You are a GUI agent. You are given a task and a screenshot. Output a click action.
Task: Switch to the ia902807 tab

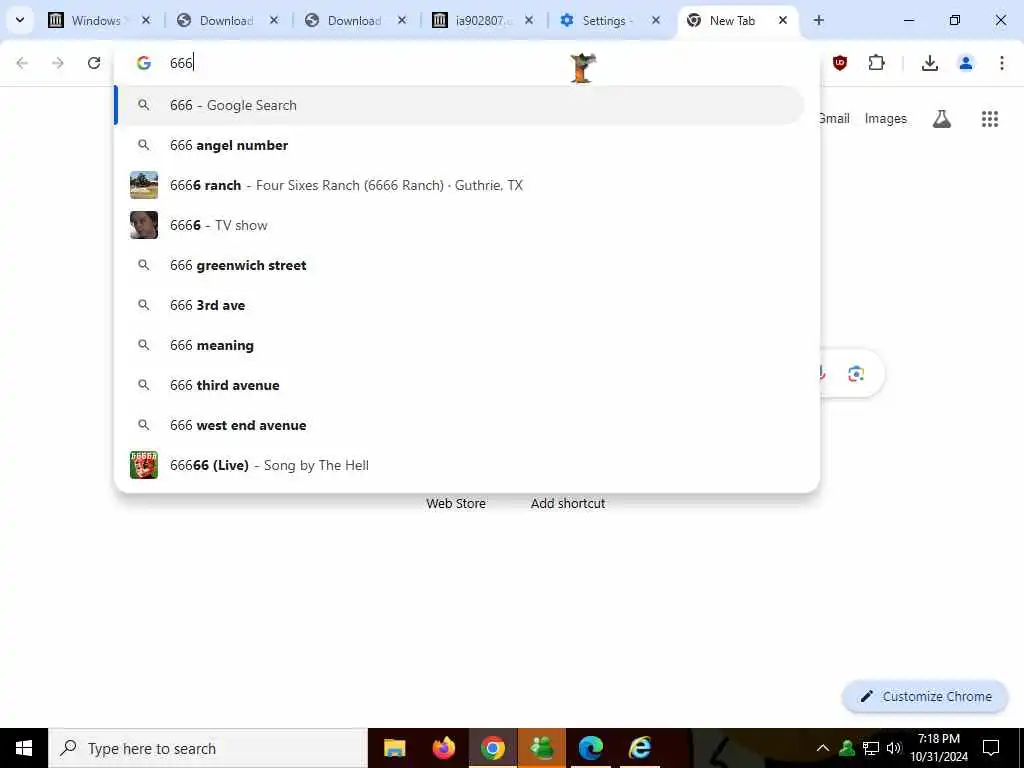[482, 21]
